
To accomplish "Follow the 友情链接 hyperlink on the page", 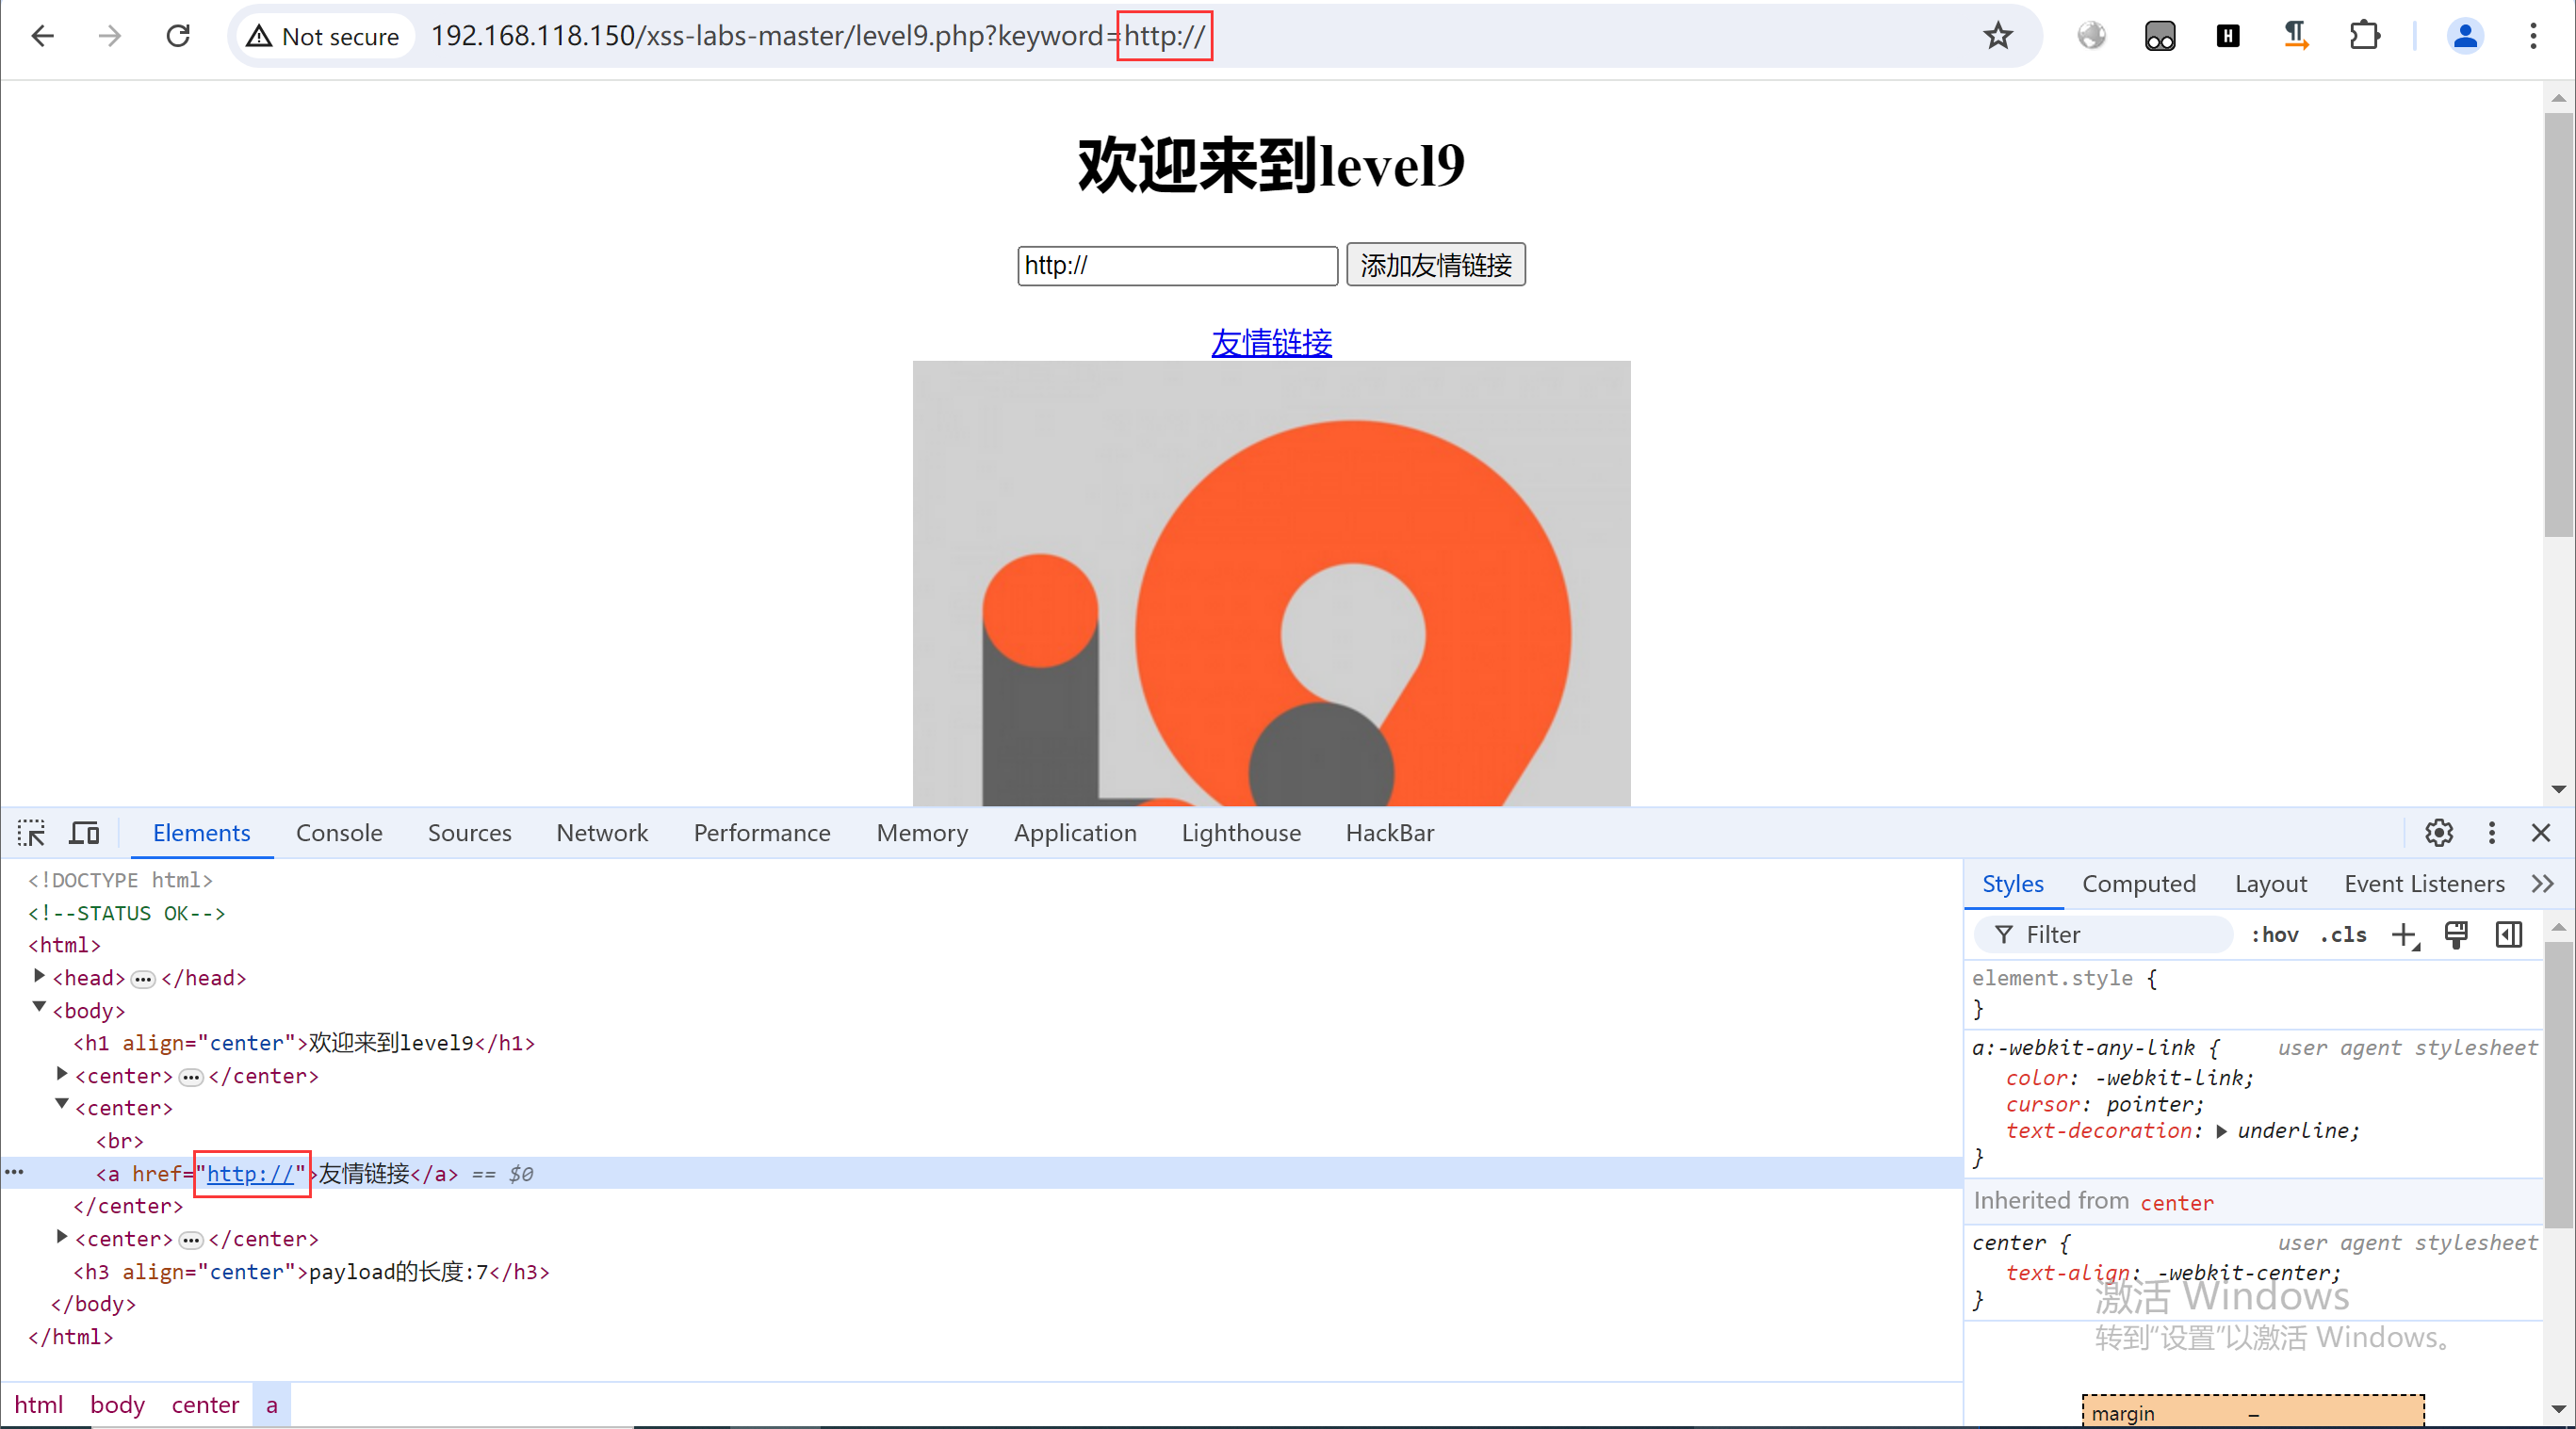I will 1271,342.
